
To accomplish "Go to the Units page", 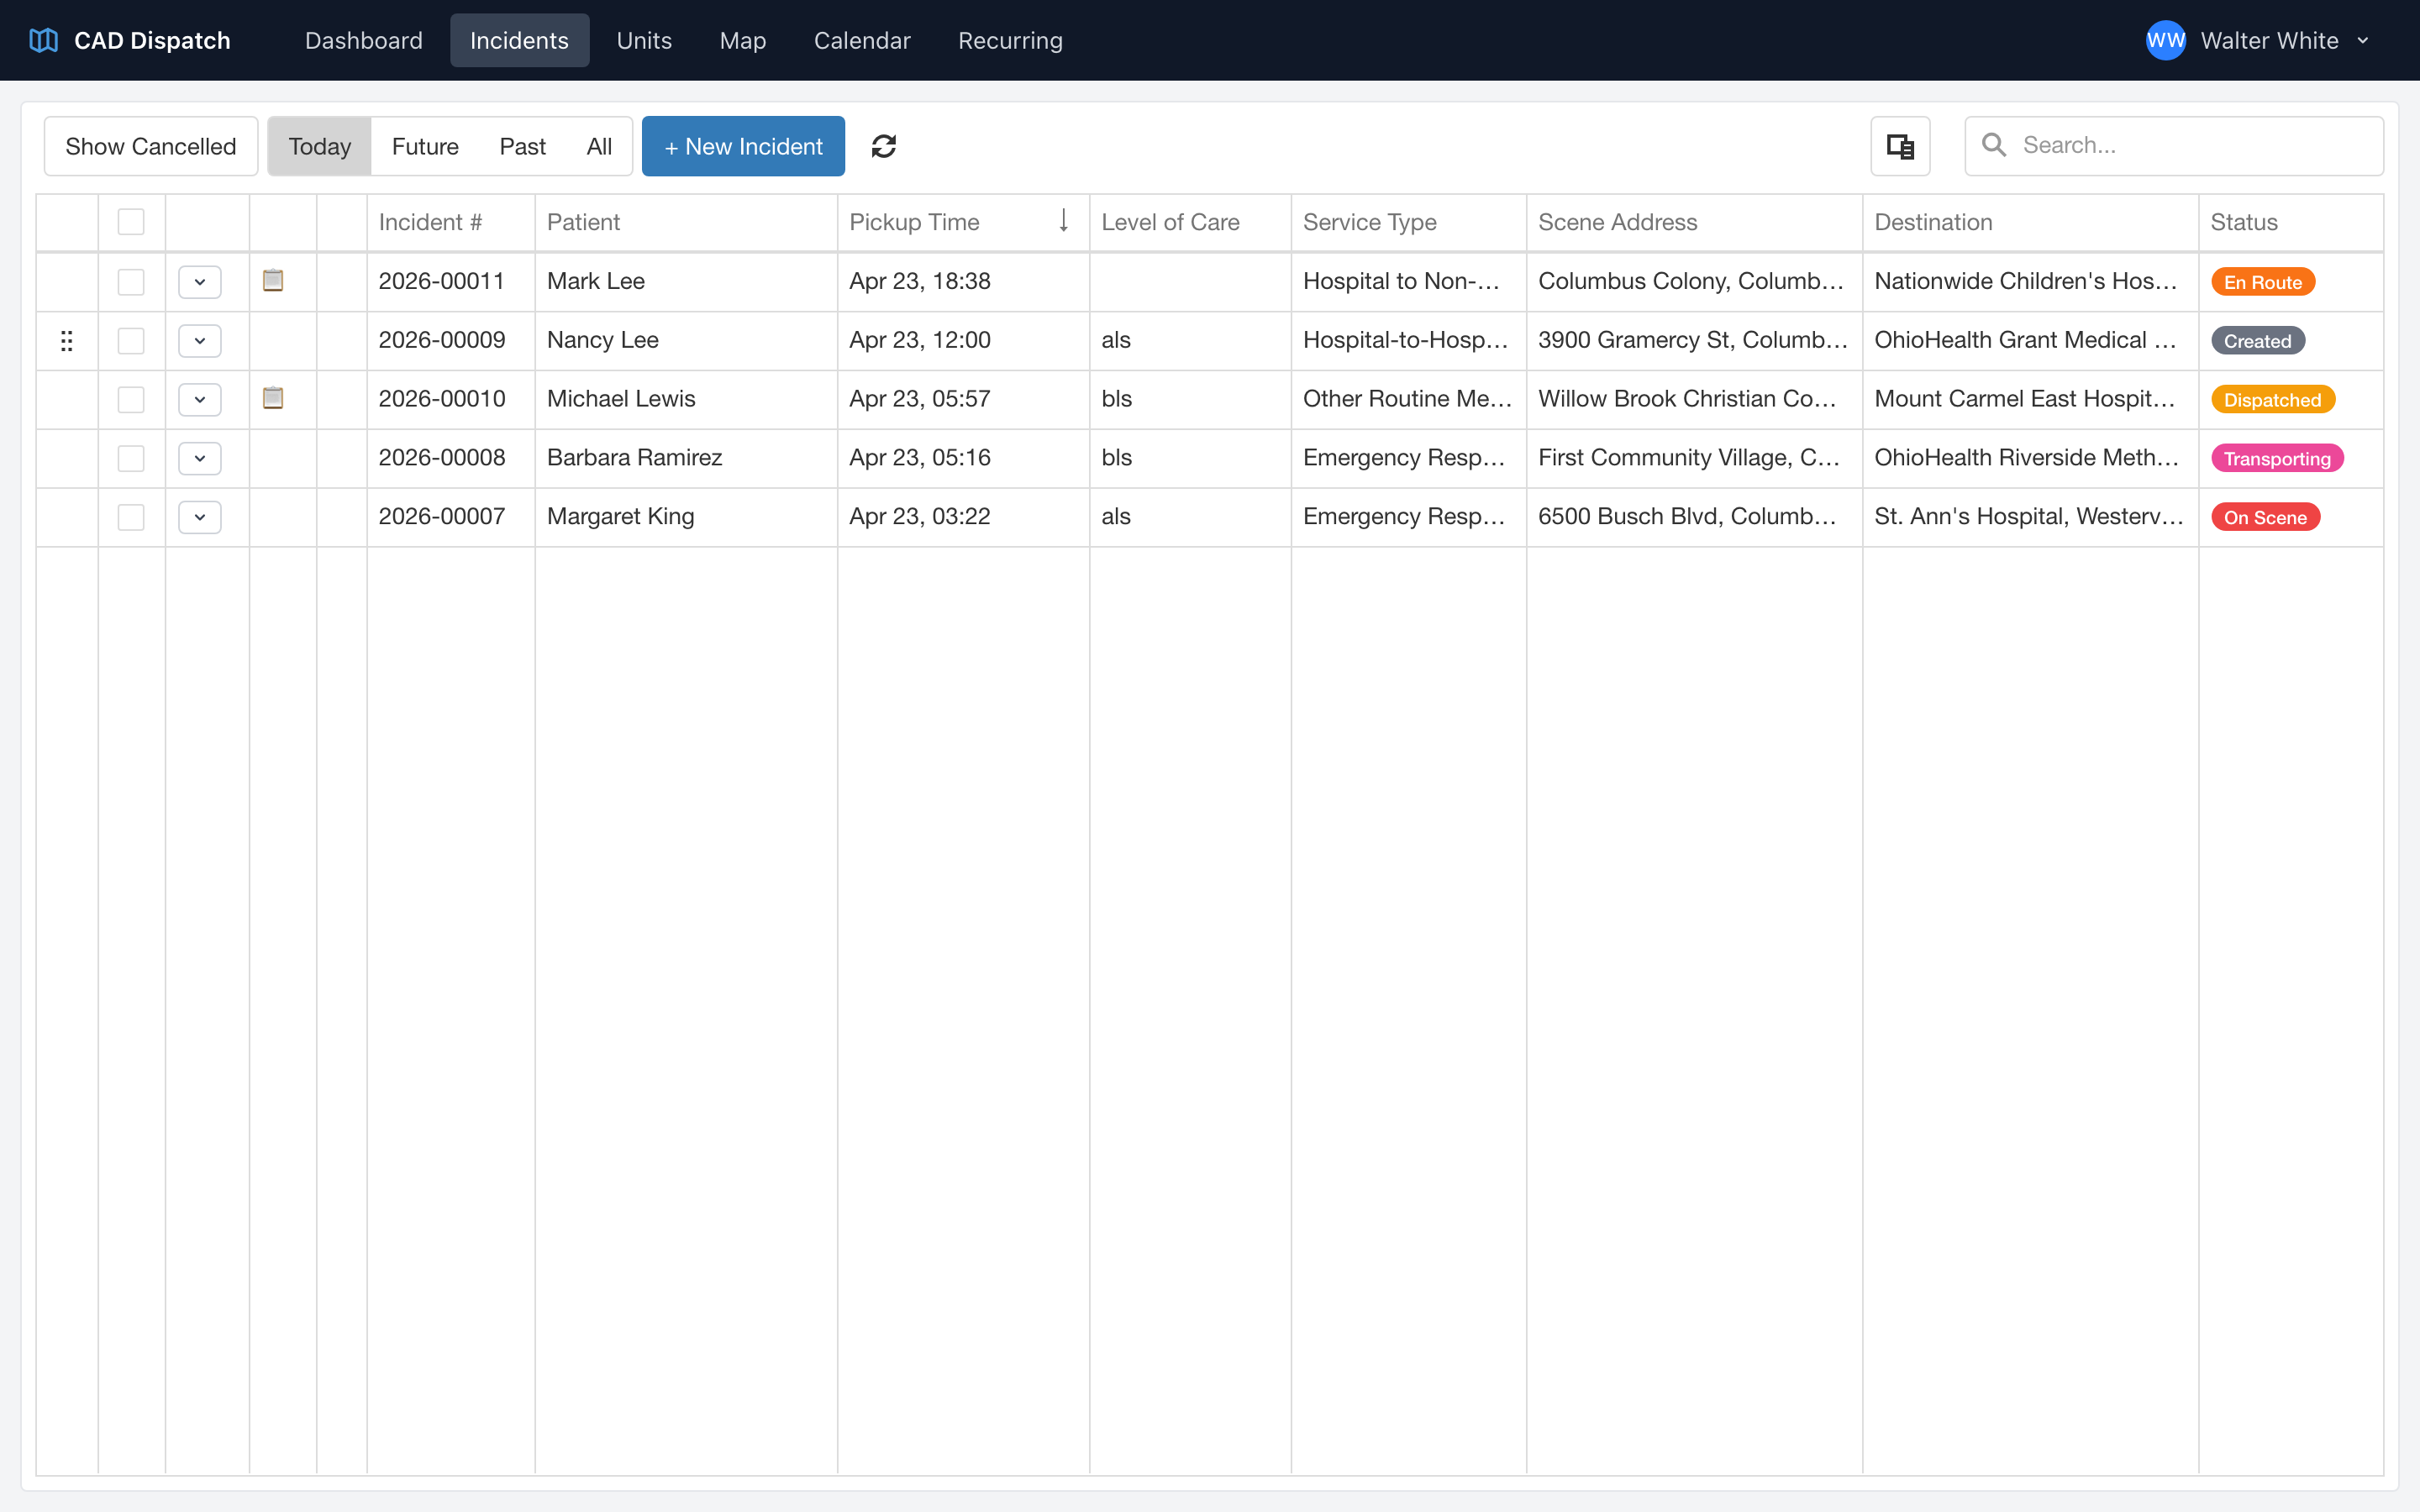I will click(x=644, y=40).
